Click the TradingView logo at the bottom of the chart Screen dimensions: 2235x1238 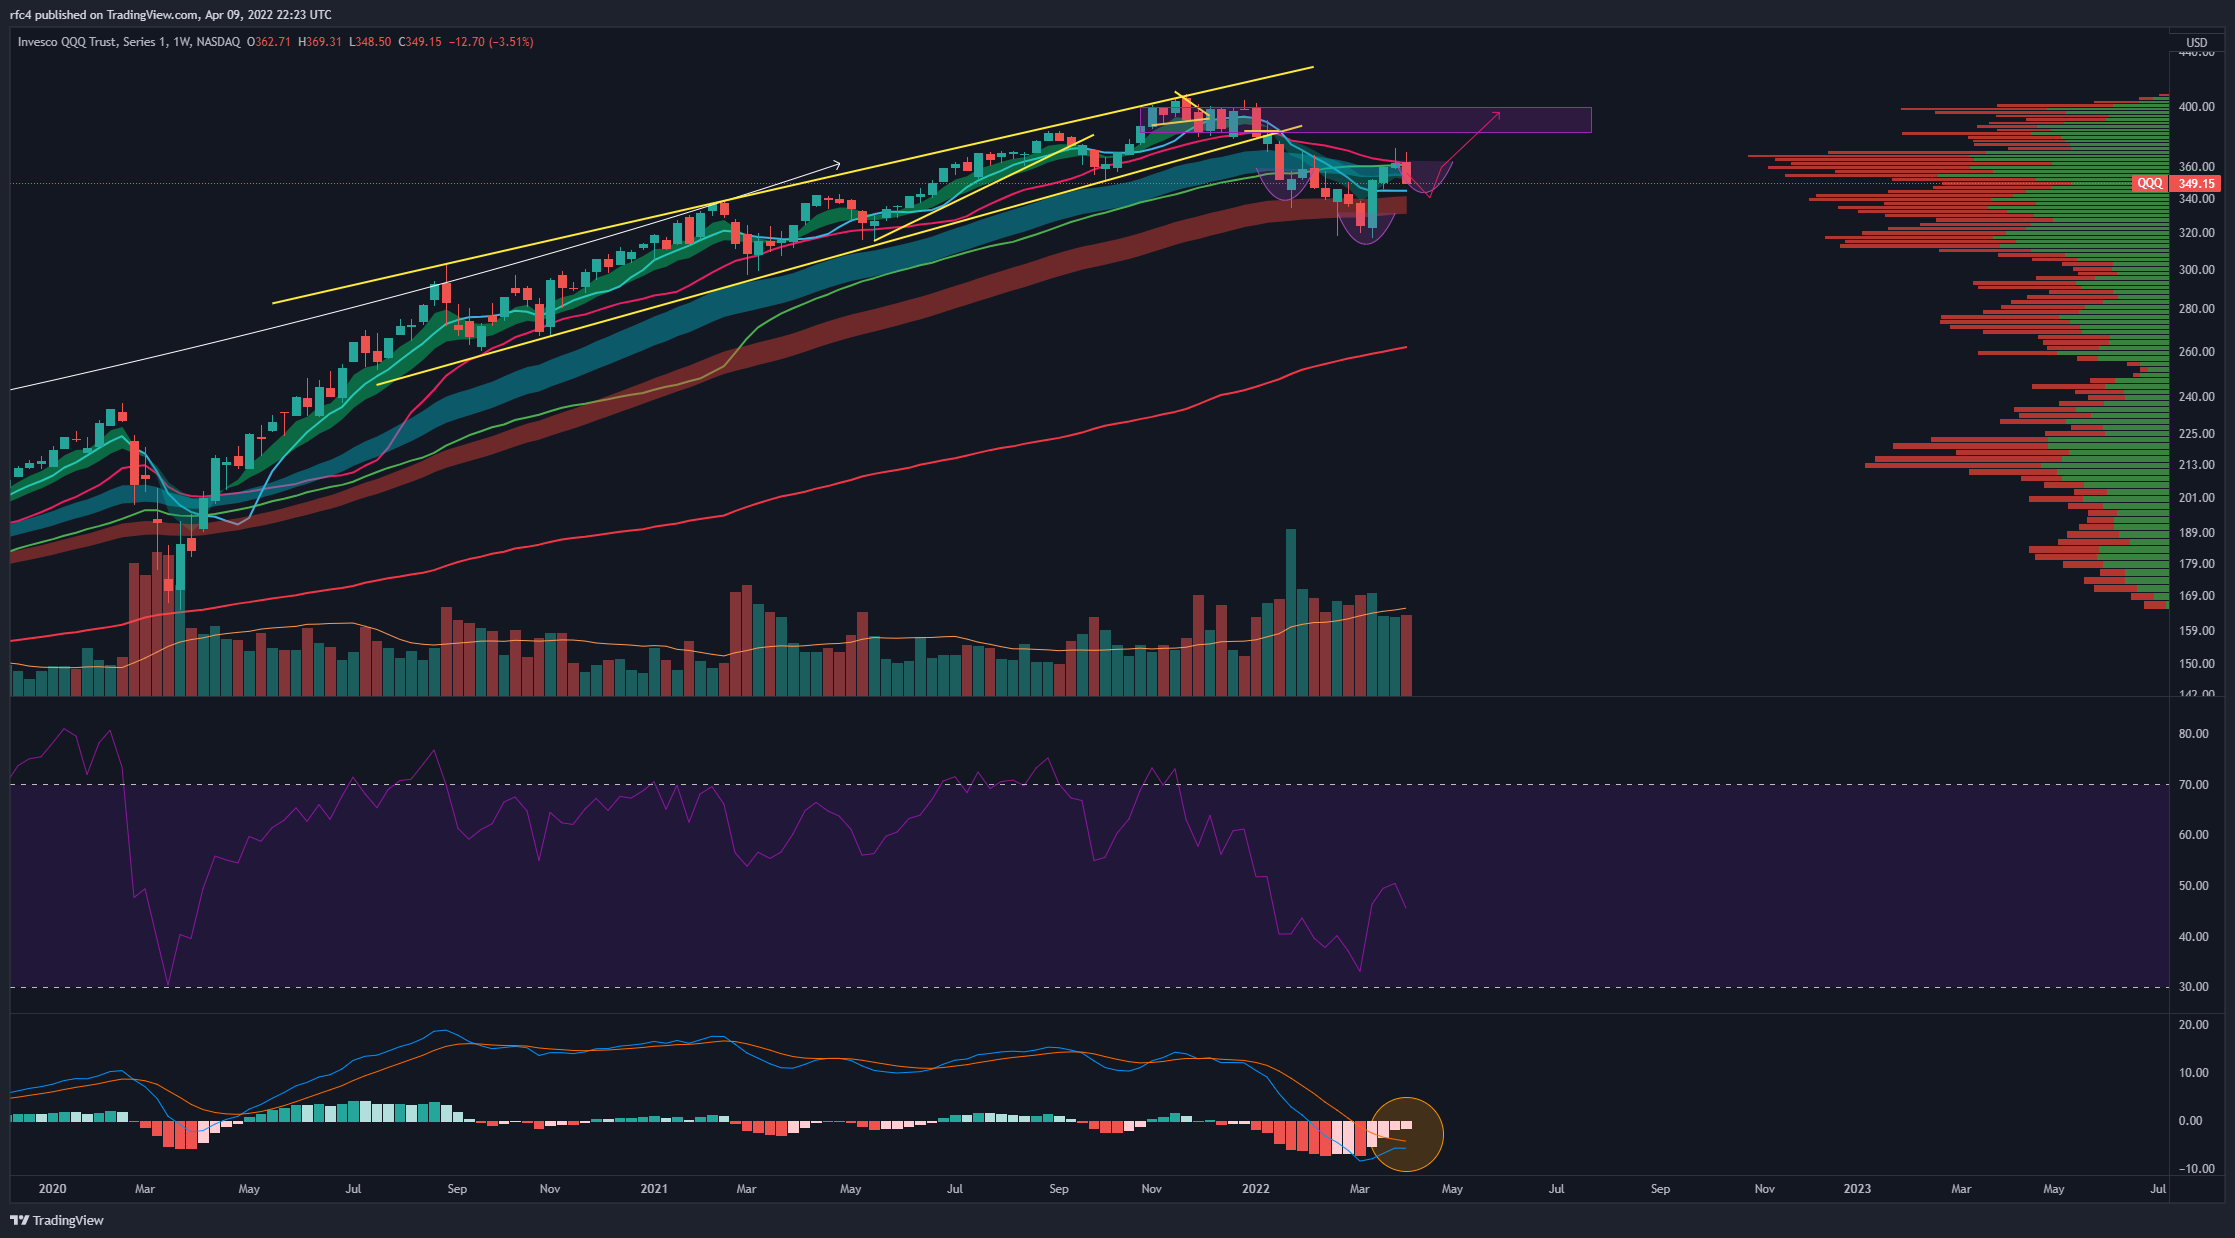57,1220
